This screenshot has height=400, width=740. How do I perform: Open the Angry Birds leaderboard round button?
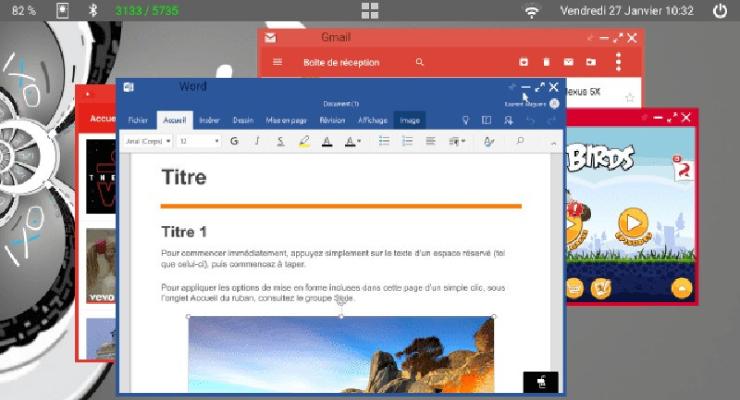coord(601,288)
